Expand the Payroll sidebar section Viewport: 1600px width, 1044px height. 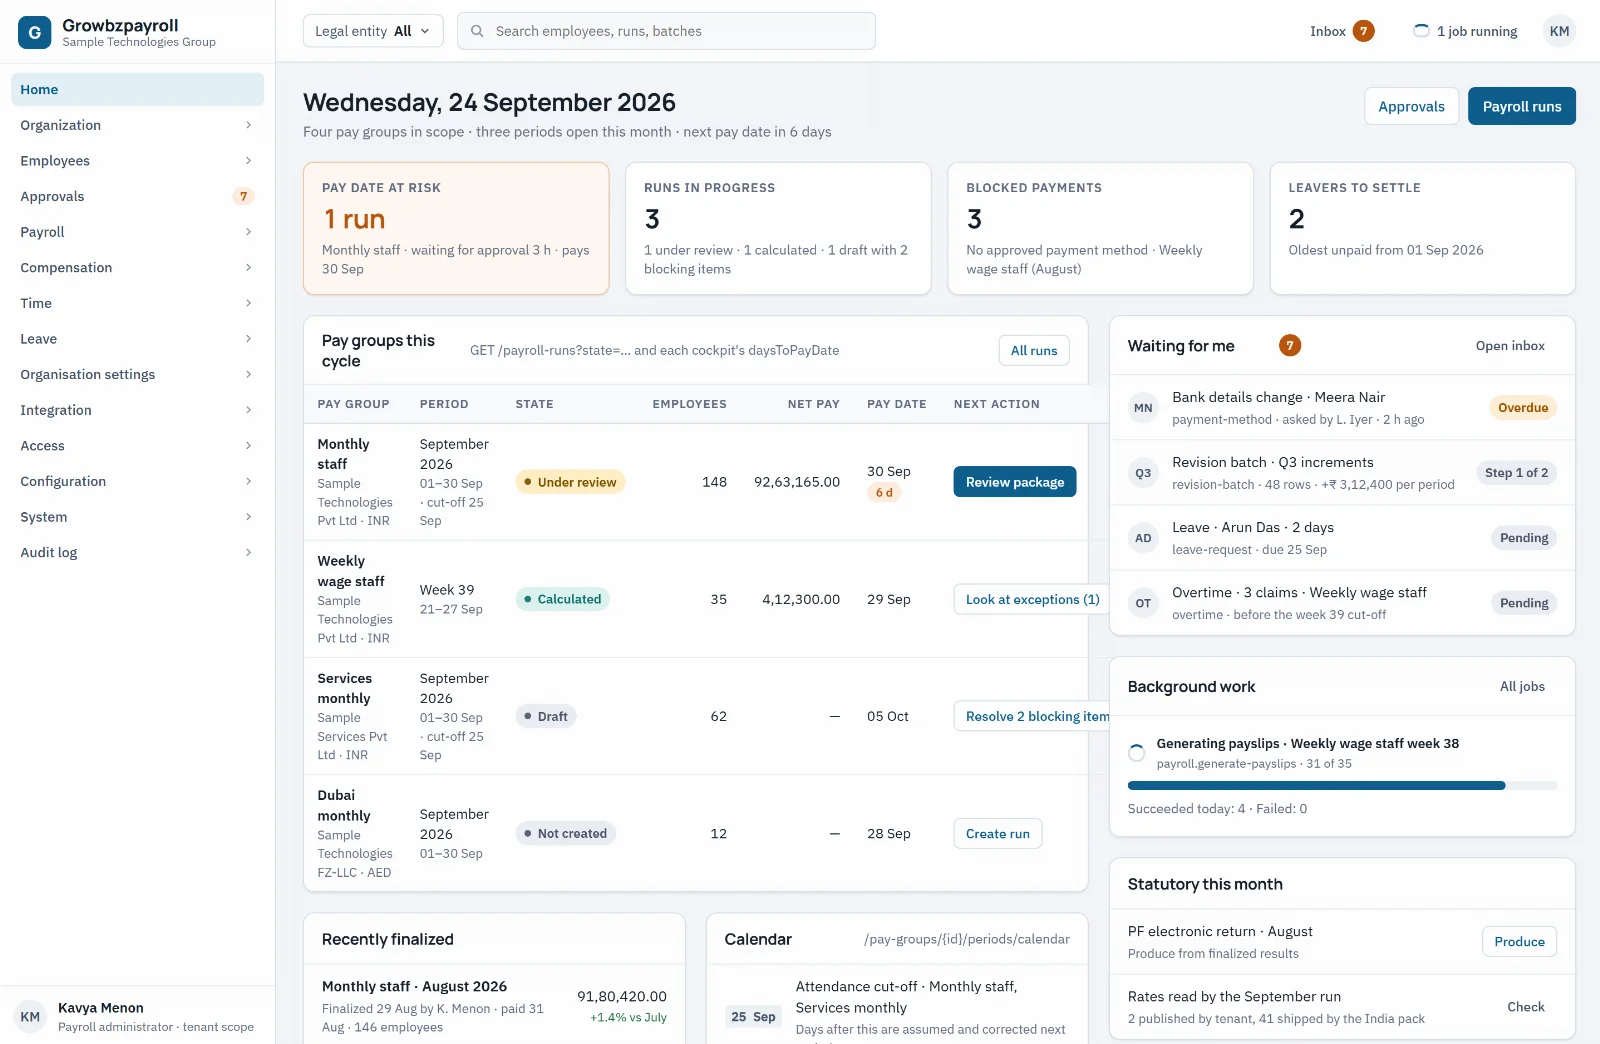(137, 232)
